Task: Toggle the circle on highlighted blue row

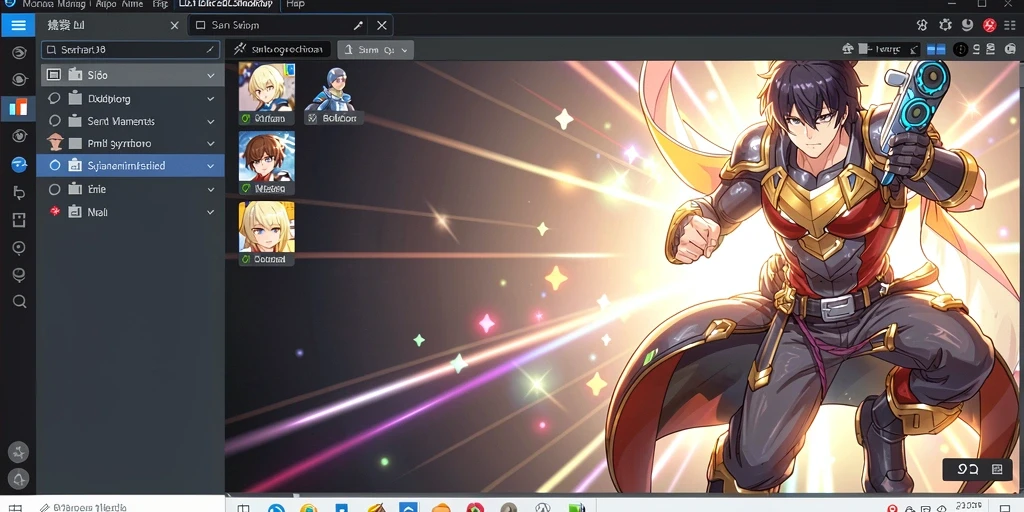Action: pos(55,166)
